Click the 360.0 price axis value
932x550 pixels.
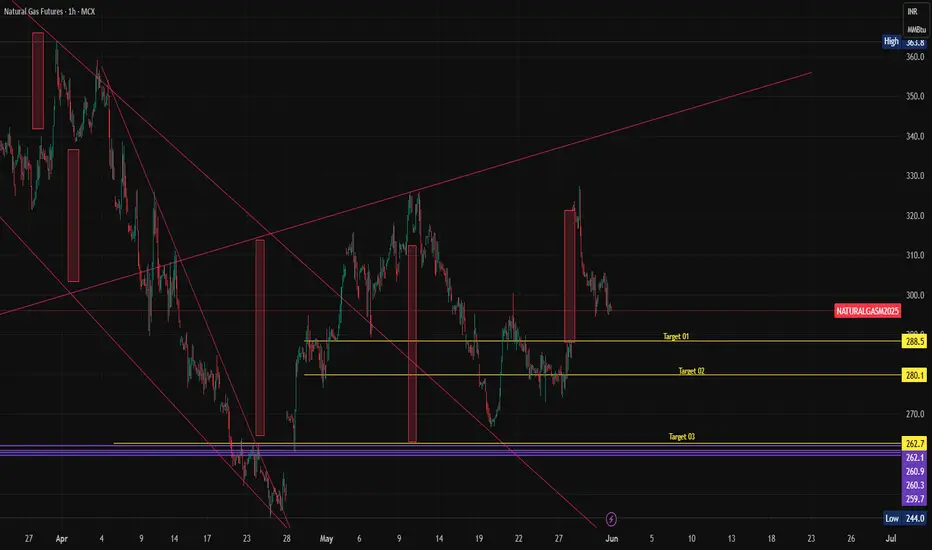click(x=915, y=57)
